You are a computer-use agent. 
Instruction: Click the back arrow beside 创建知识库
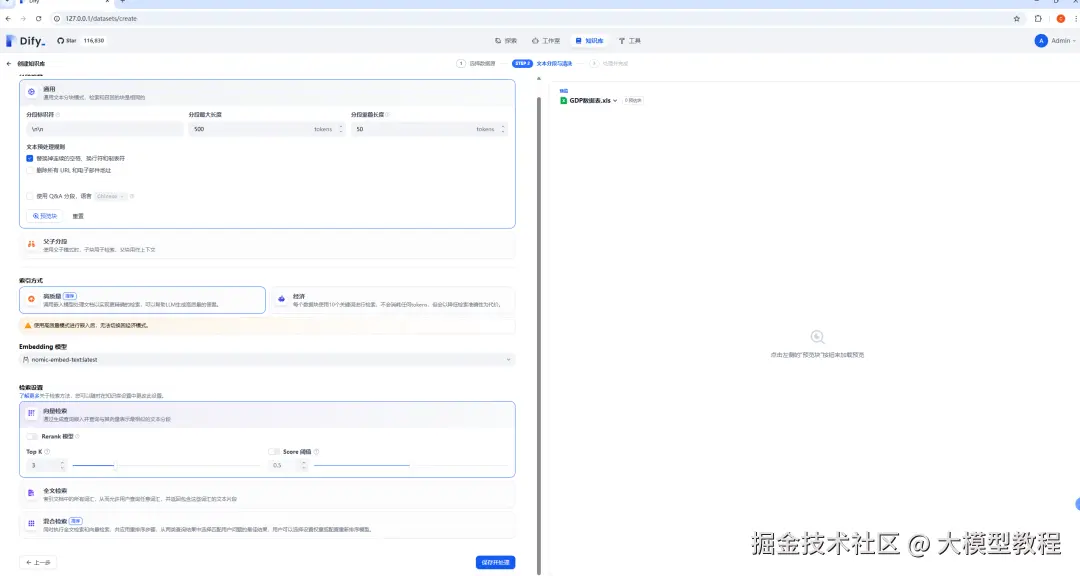pyautogui.click(x=9, y=63)
